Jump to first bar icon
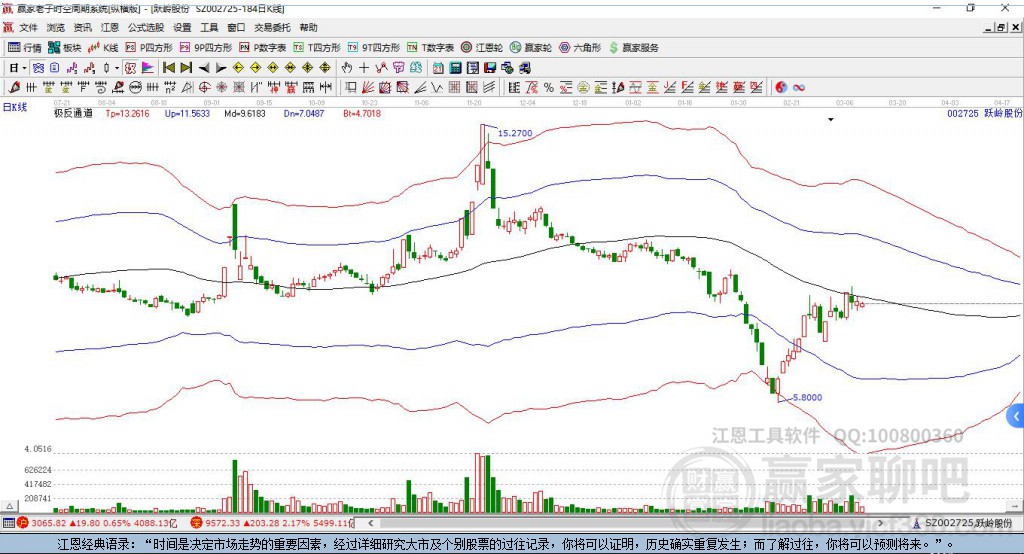 point(168,68)
